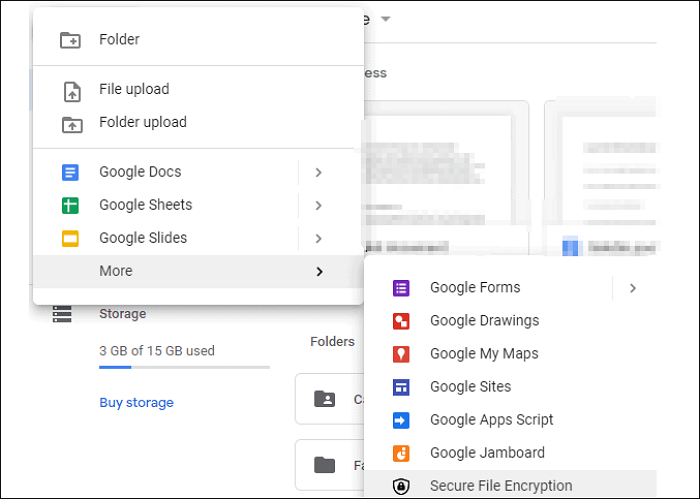
Task: Click the orange Google Jamboard icon
Action: pos(401,453)
